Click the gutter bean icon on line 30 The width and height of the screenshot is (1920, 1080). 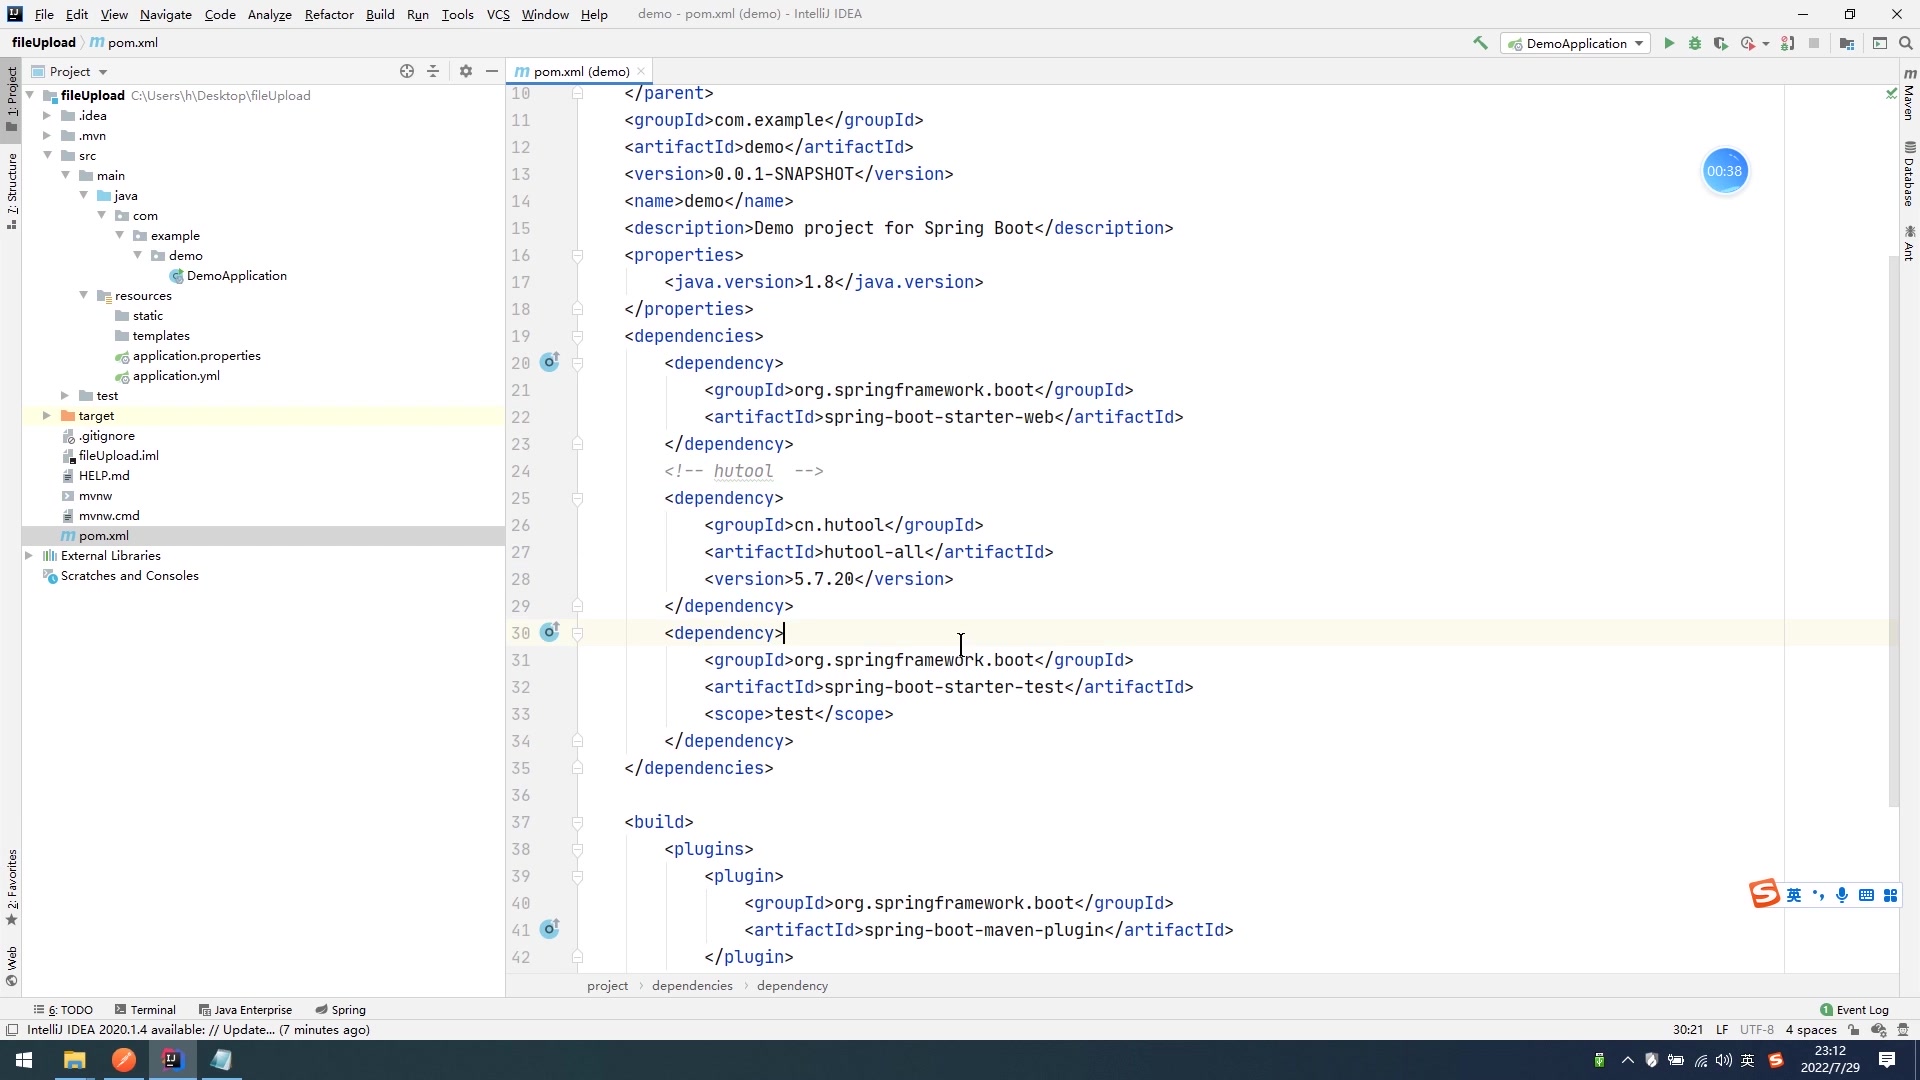pyautogui.click(x=550, y=632)
